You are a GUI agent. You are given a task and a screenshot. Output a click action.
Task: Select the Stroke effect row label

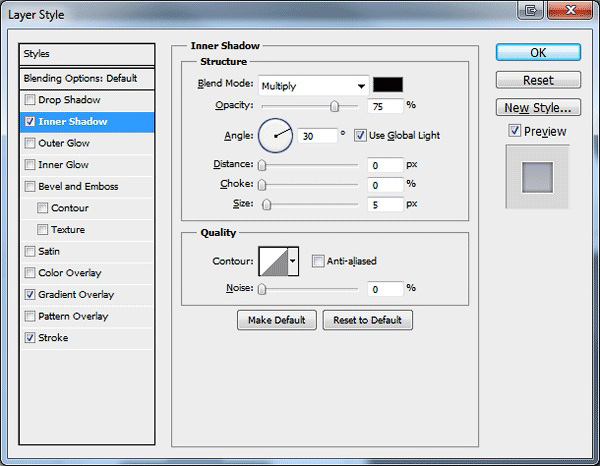[53, 338]
